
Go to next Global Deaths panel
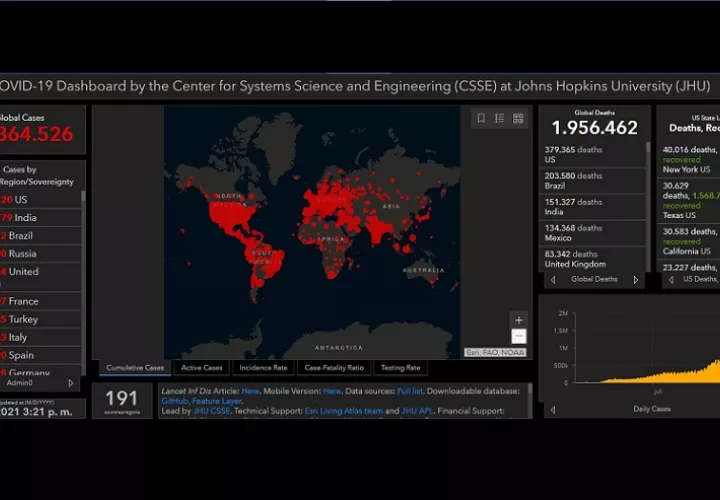pyautogui.click(x=635, y=280)
